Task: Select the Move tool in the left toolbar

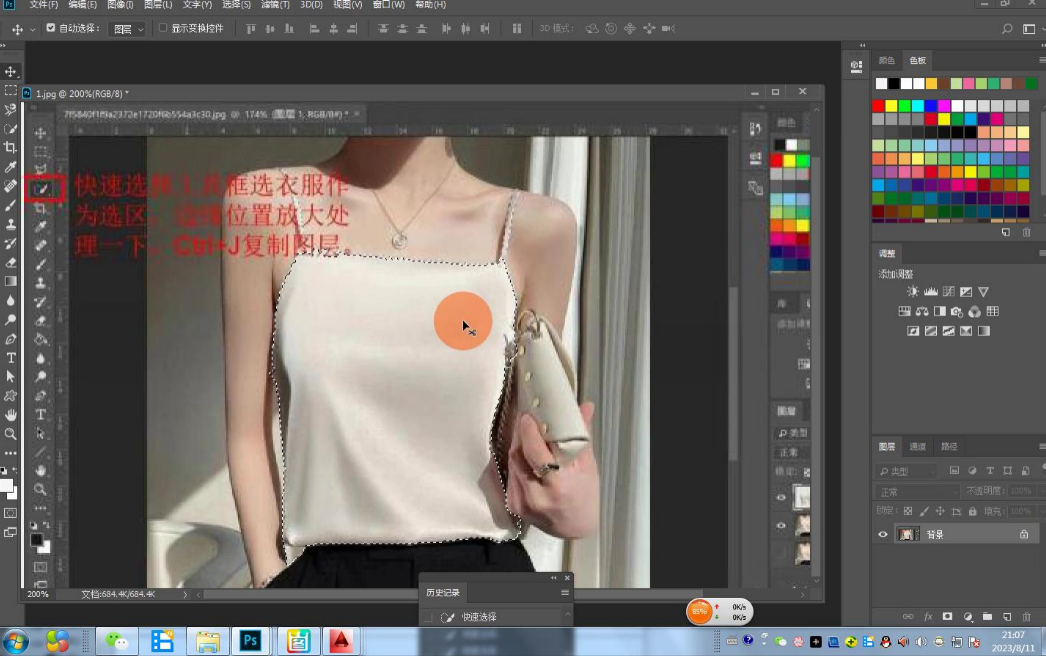Action: tap(11, 71)
